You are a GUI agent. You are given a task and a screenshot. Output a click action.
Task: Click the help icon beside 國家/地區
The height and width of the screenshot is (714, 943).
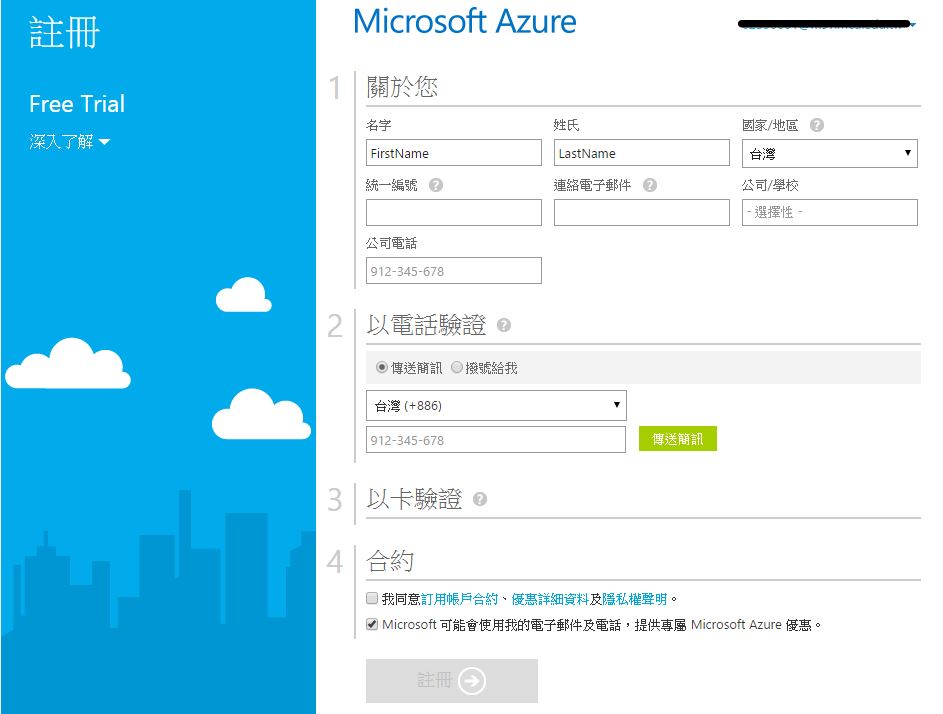tap(816, 125)
